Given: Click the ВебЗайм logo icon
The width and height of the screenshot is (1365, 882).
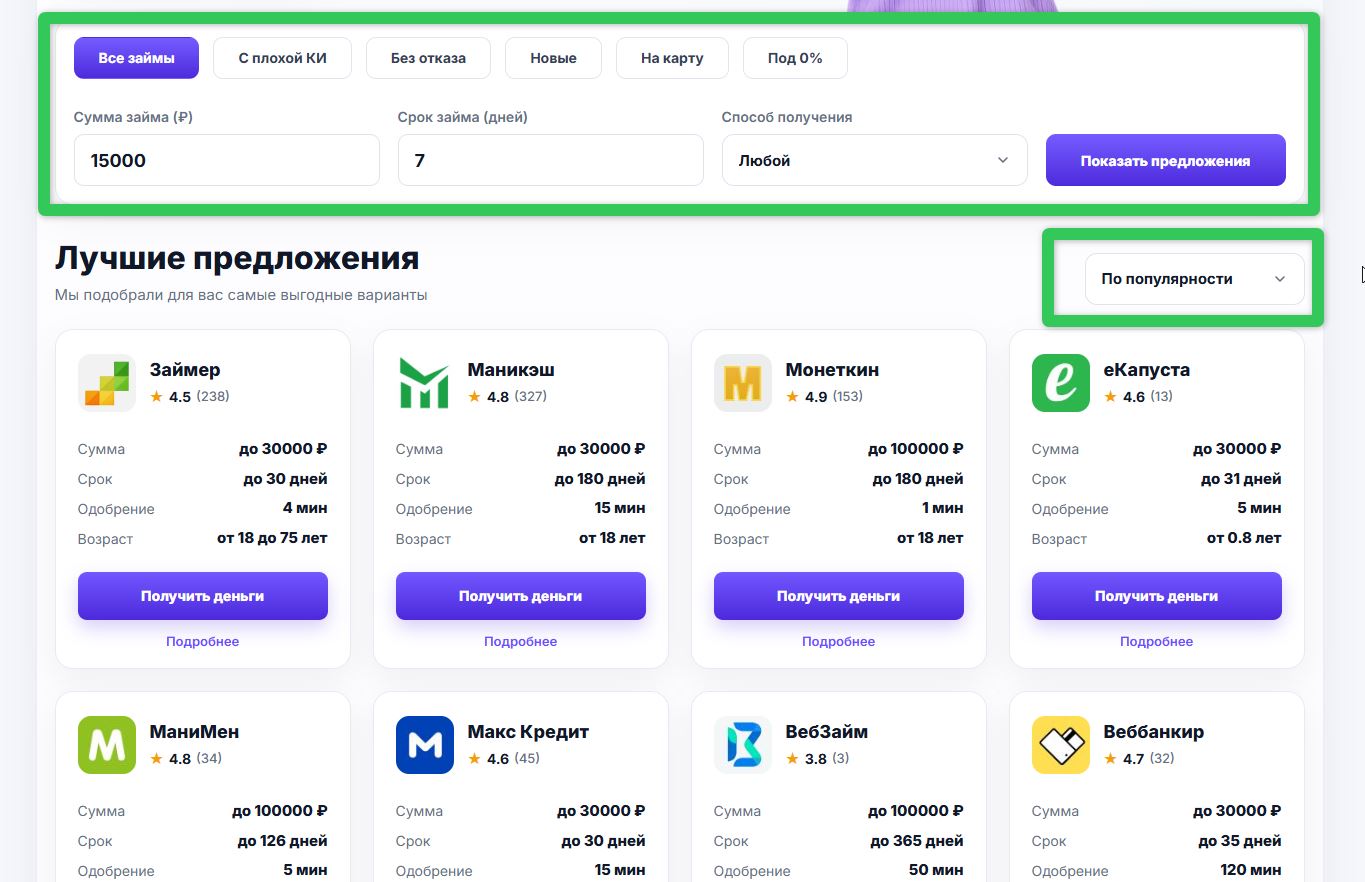Looking at the screenshot, I should pyautogui.click(x=743, y=745).
